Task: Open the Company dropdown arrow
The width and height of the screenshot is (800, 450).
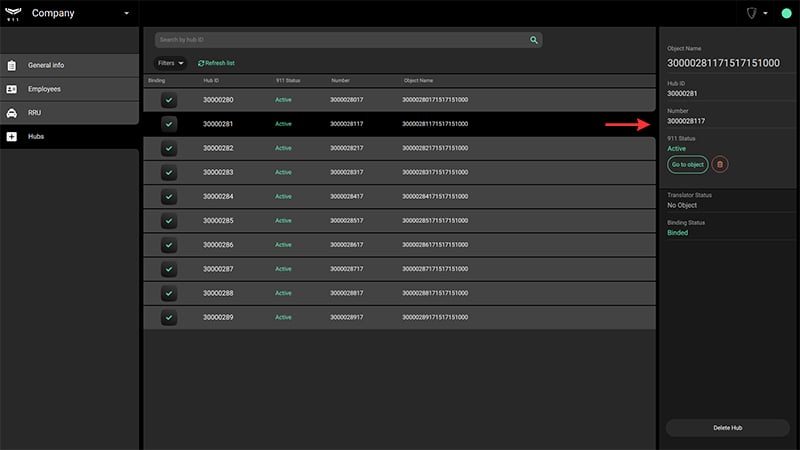Action: click(127, 13)
